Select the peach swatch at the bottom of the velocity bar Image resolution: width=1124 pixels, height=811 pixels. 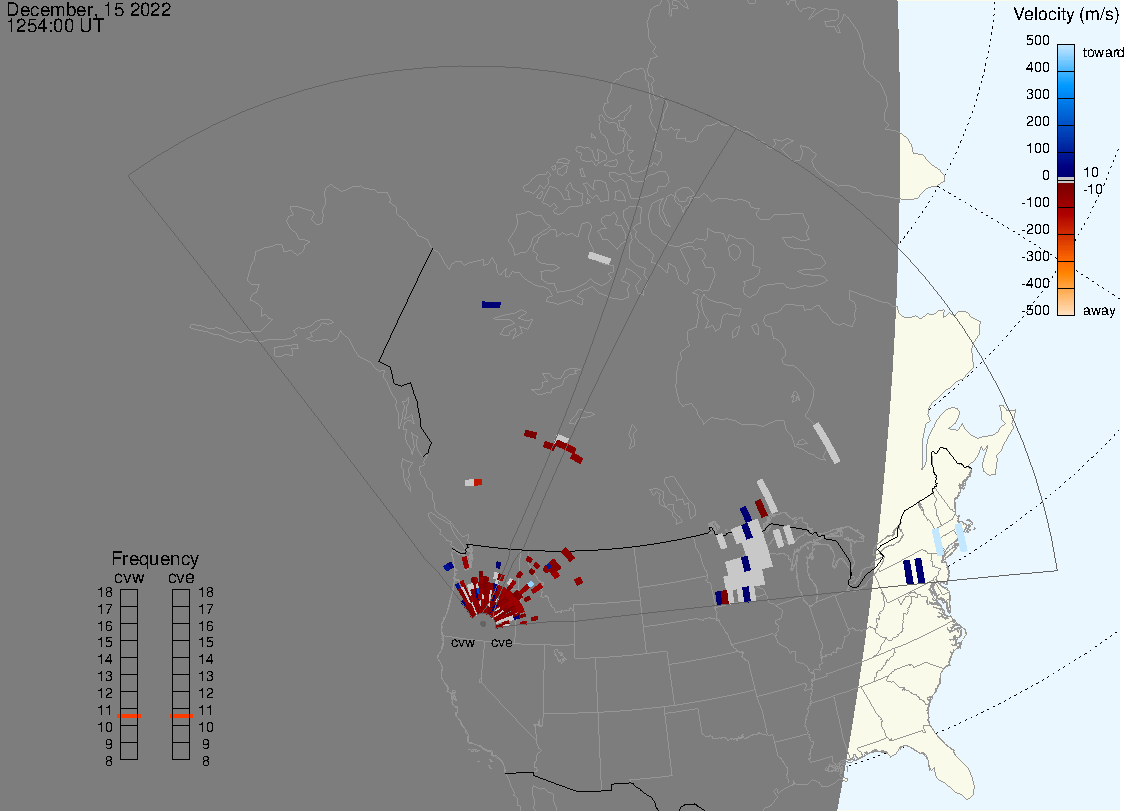coord(1066,302)
